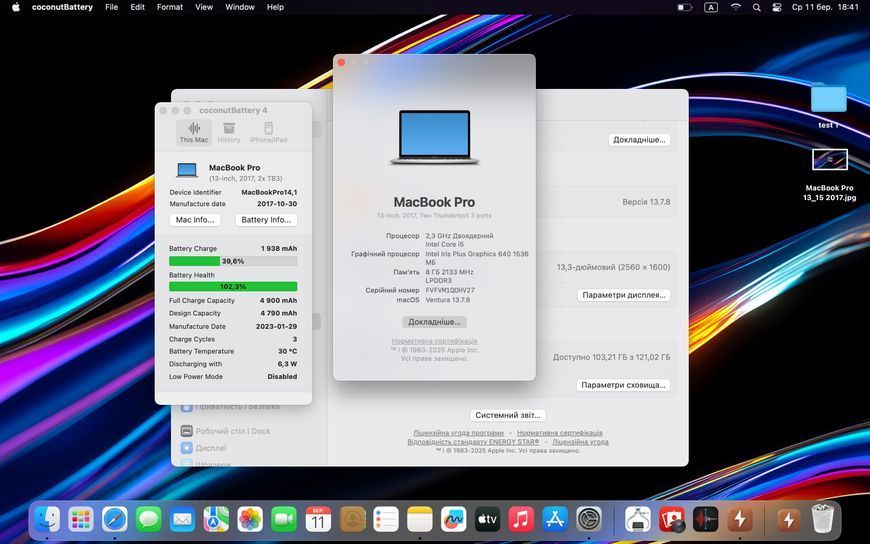This screenshot has width=870, height=544.
Task: Click the battery status menu icon
Action: coord(685,7)
